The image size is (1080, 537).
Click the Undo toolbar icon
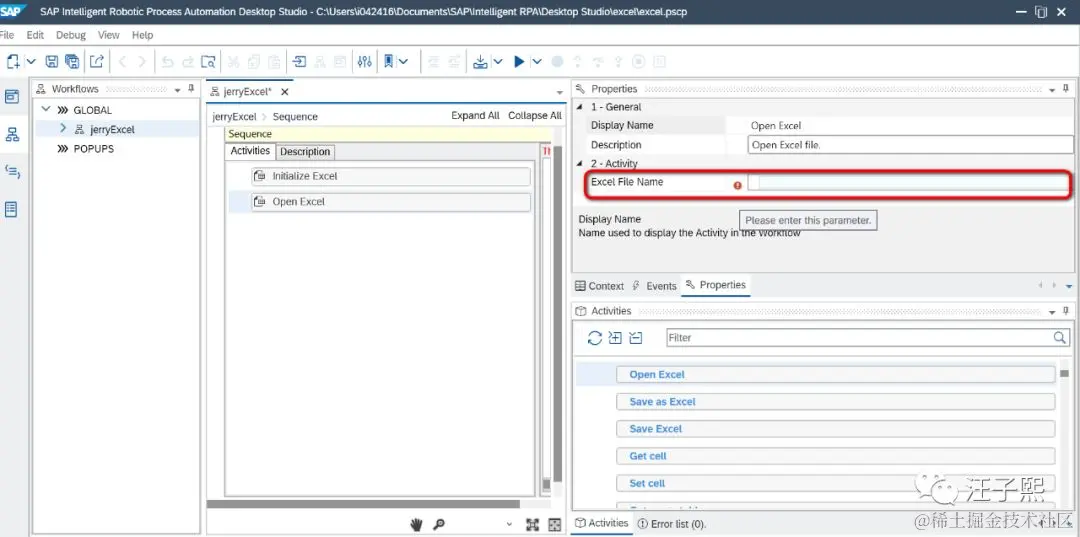(167, 62)
